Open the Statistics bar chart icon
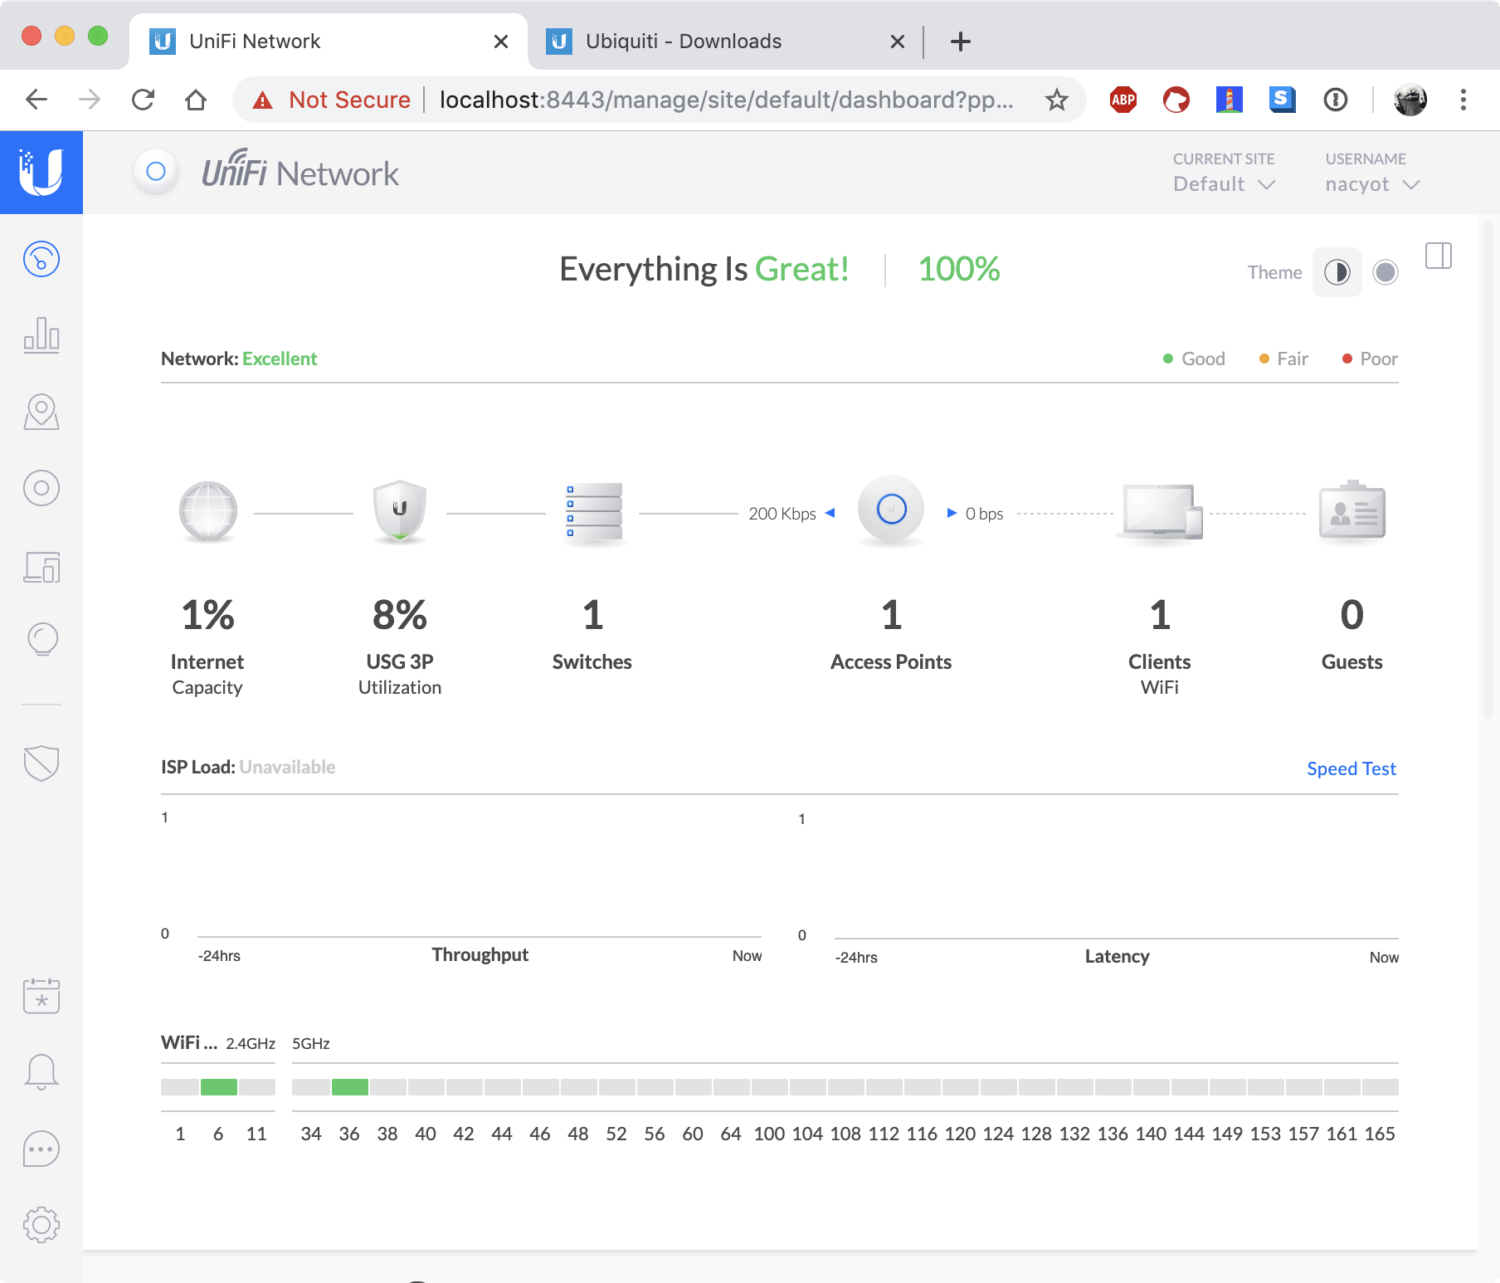The width and height of the screenshot is (1500, 1283). 41,334
